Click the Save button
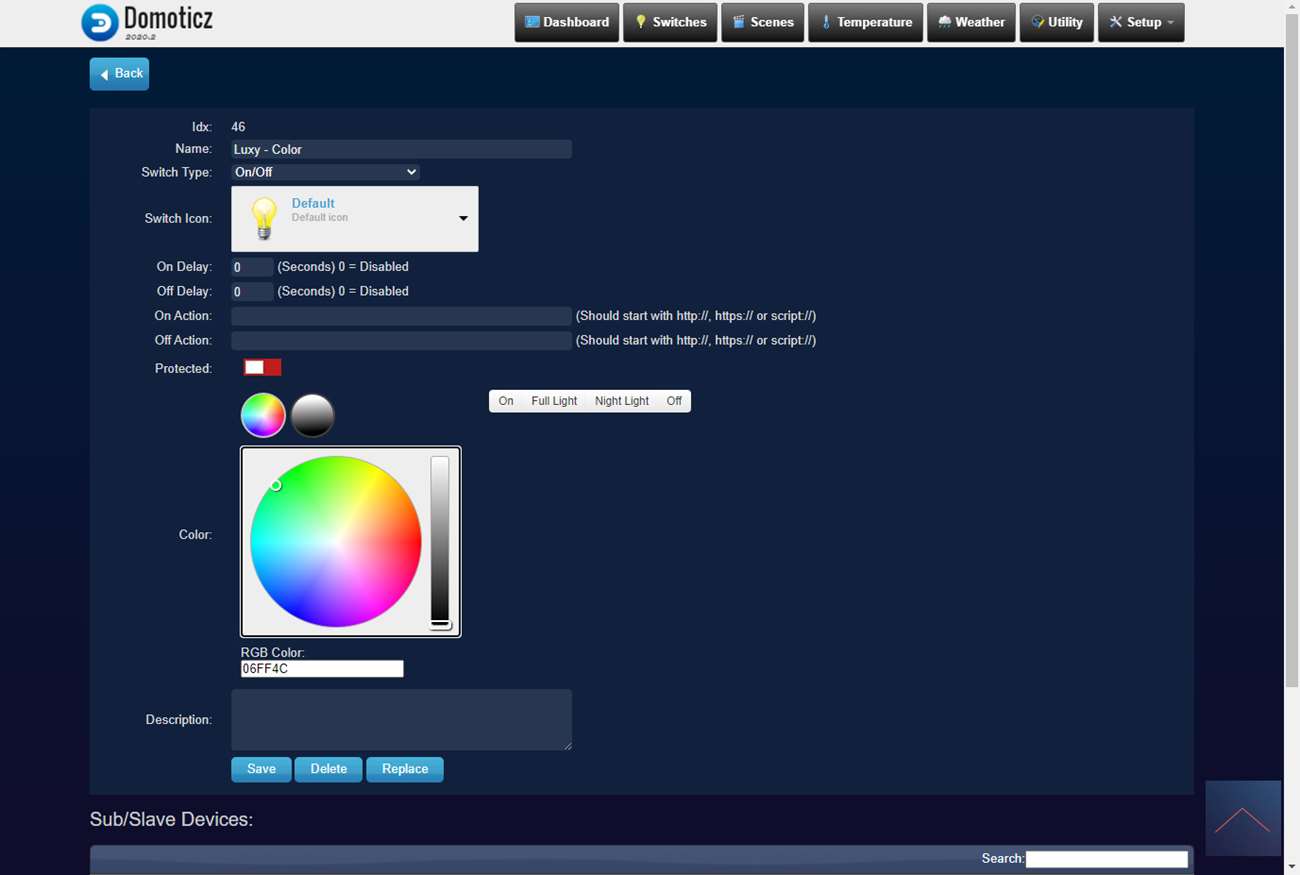Screen dimensions: 1300x875 (x=261, y=769)
